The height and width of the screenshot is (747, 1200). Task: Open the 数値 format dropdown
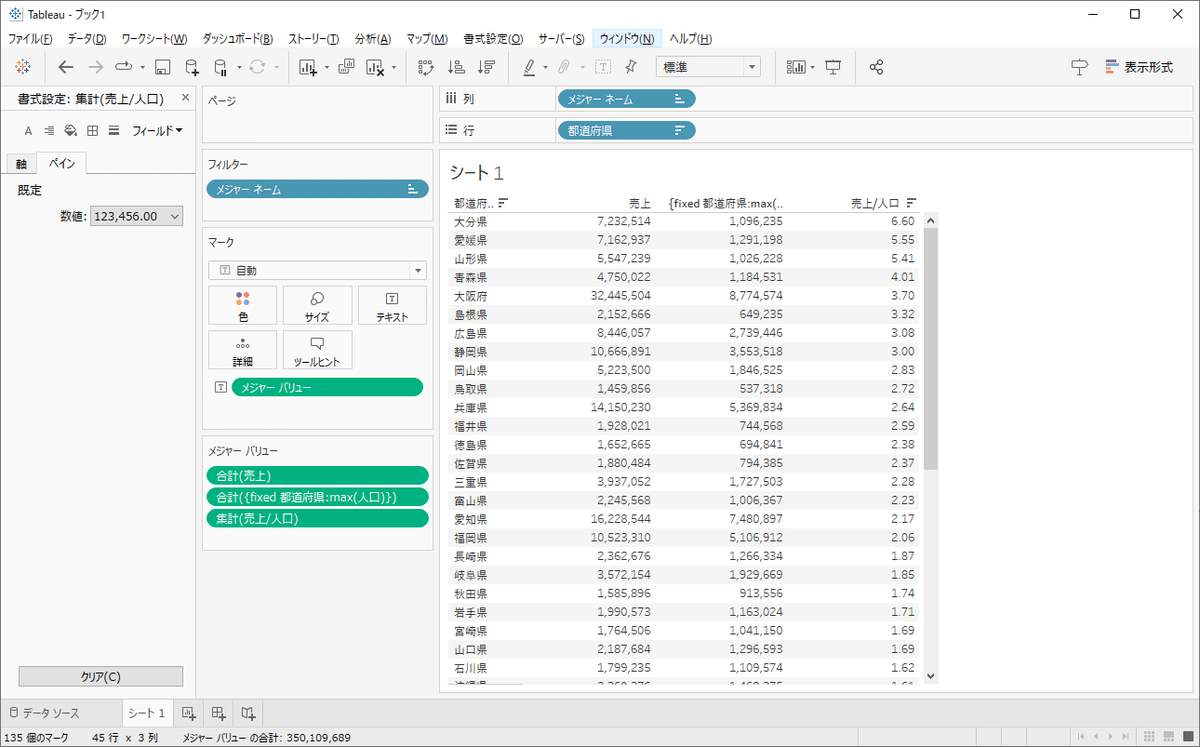(x=137, y=216)
